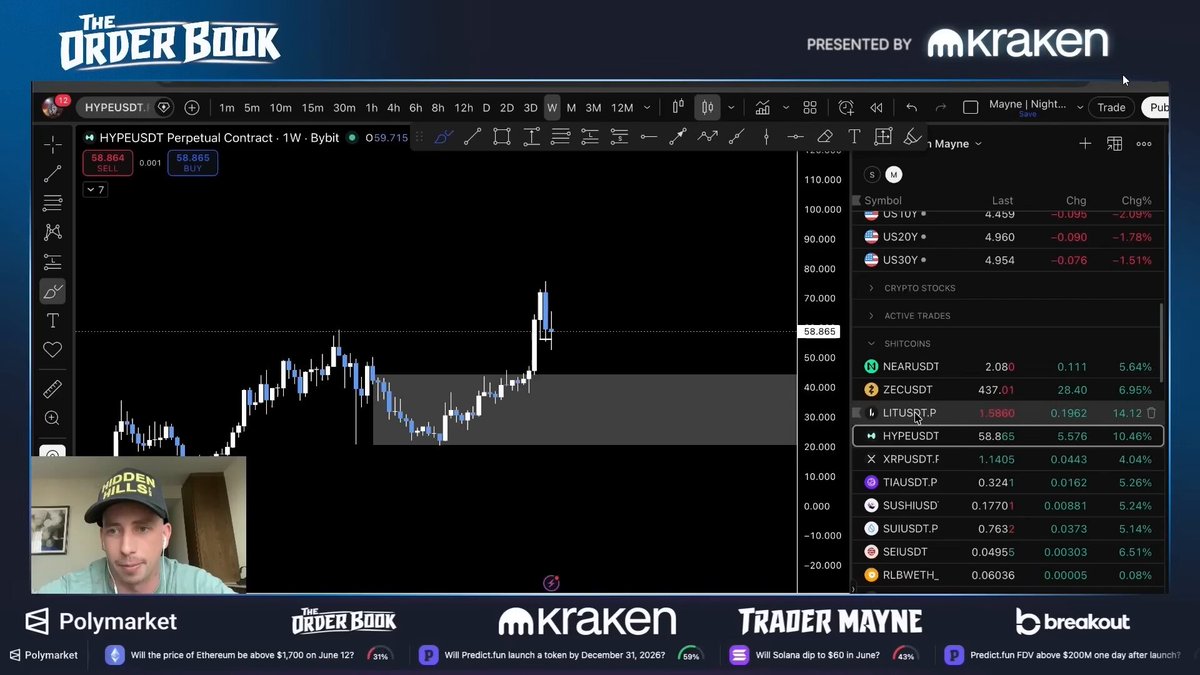The height and width of the screenshot is (675, 1200).
Task: Click the blue 58.865 BUY button
Action: tap(193, 163)
